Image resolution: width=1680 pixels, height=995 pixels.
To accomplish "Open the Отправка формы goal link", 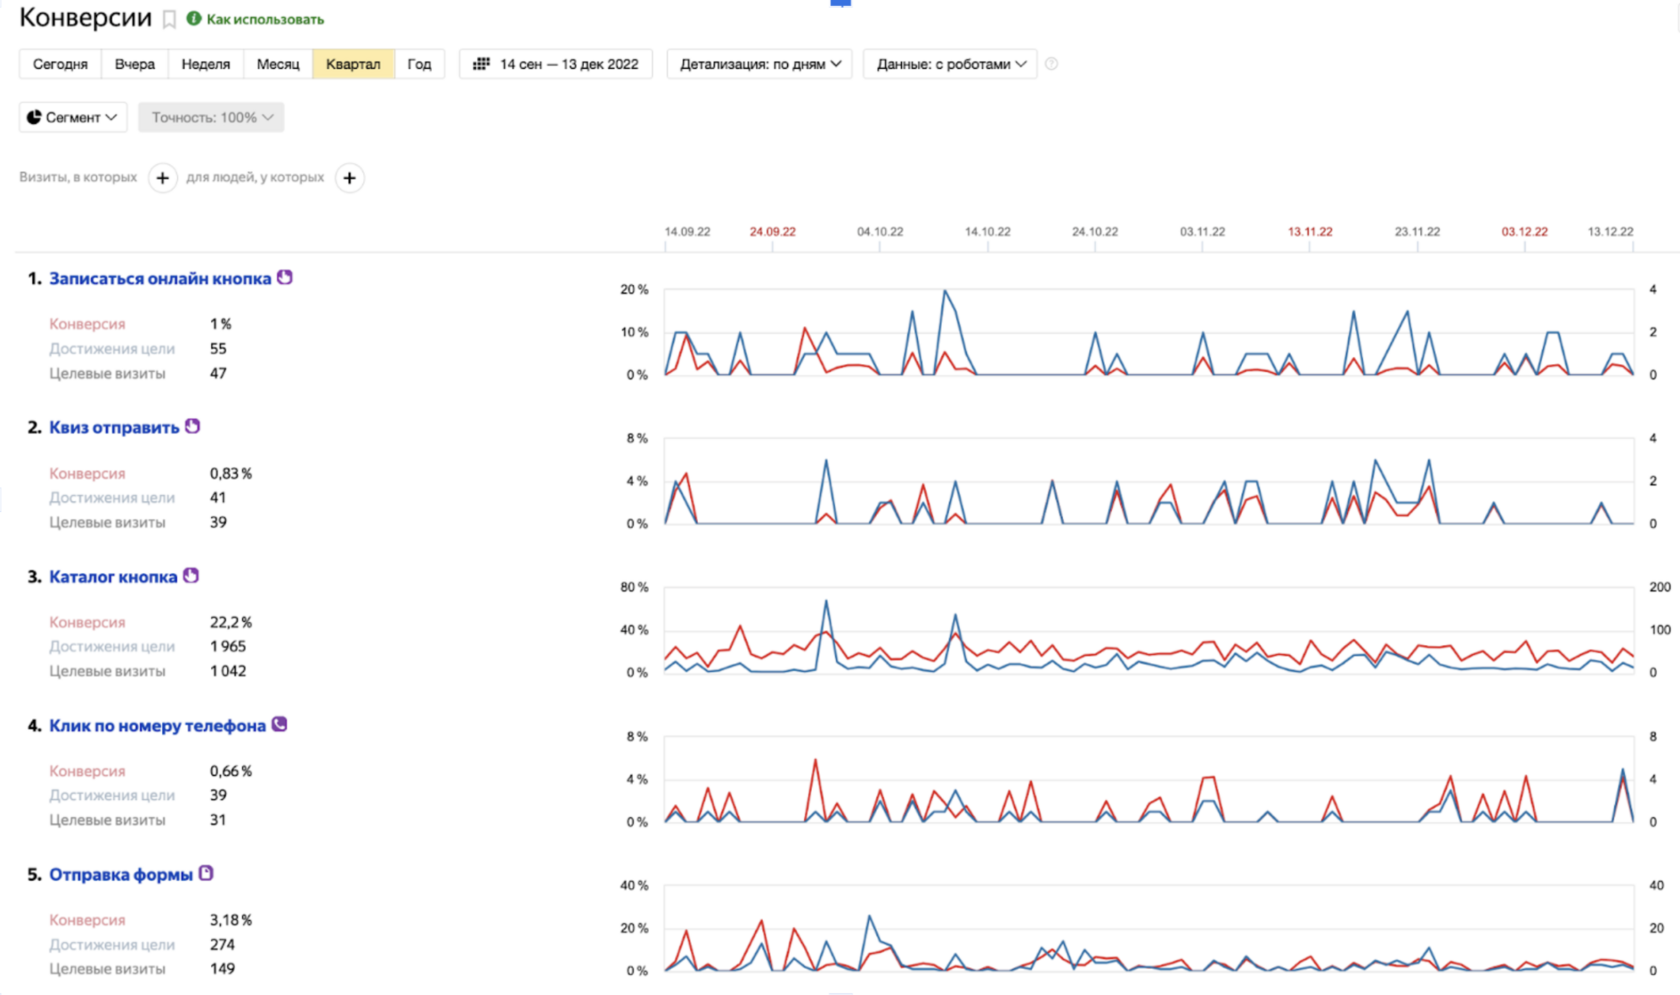I will tap(121, 875).
